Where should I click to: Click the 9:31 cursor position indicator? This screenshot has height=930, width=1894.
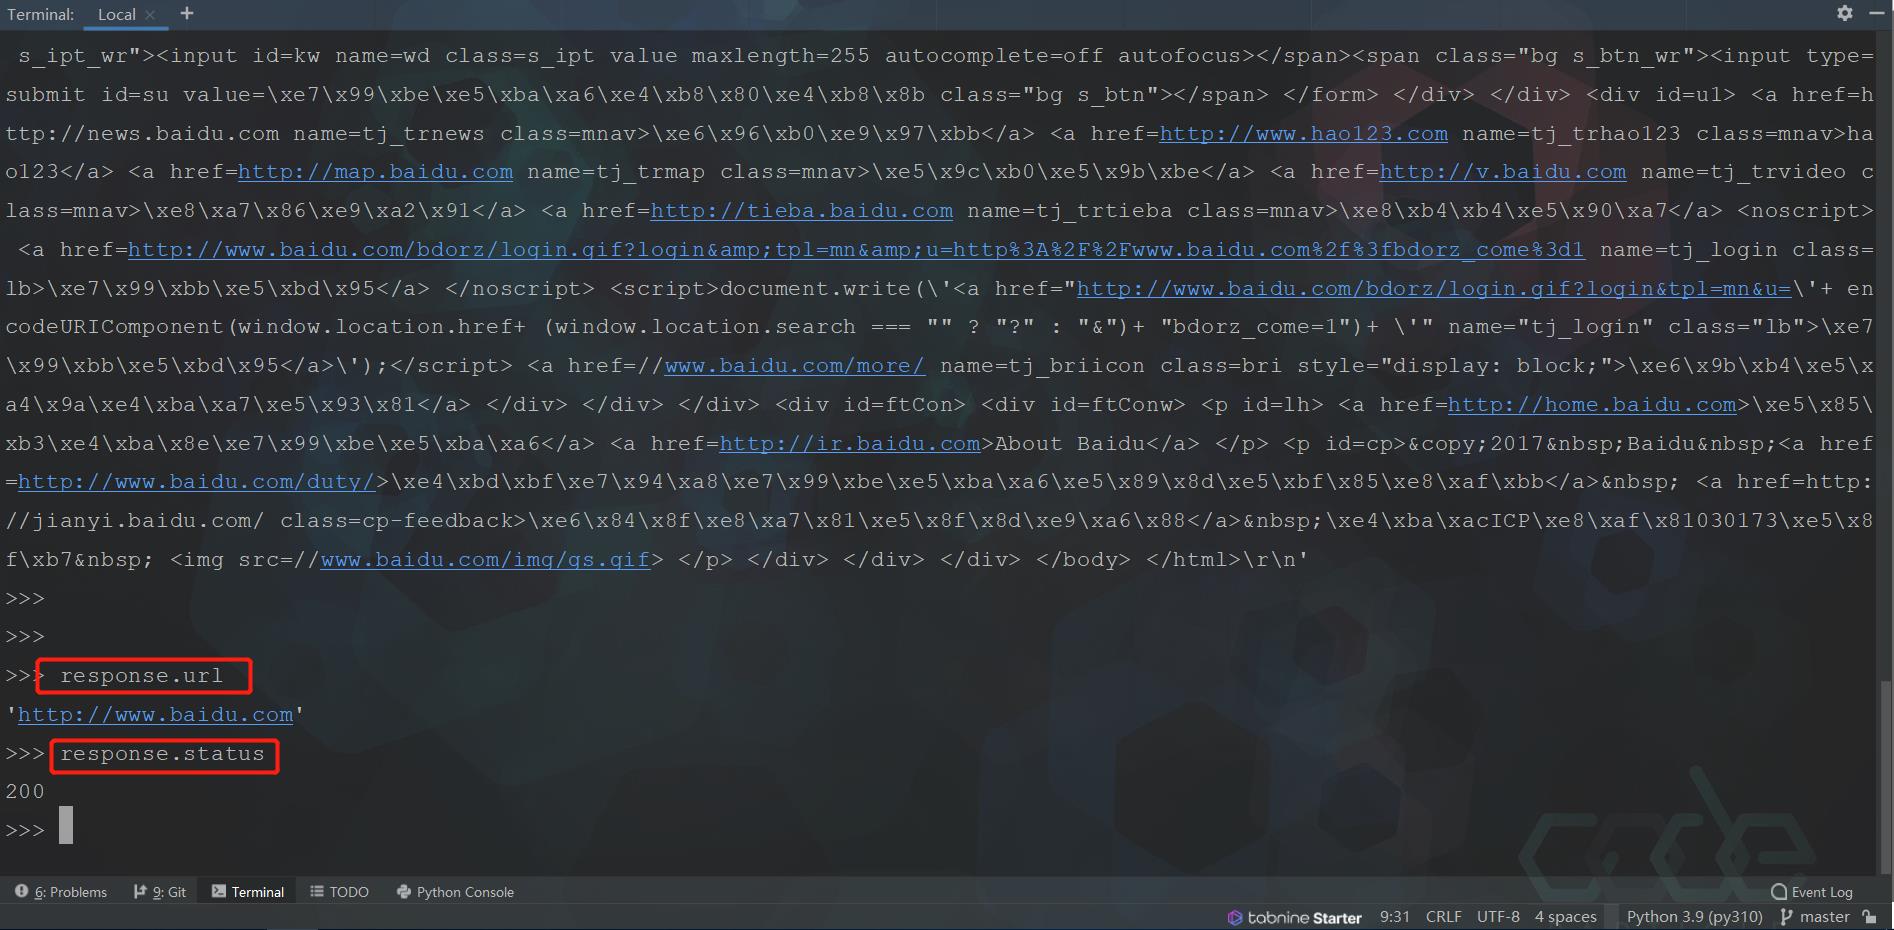coord(1395,917)
